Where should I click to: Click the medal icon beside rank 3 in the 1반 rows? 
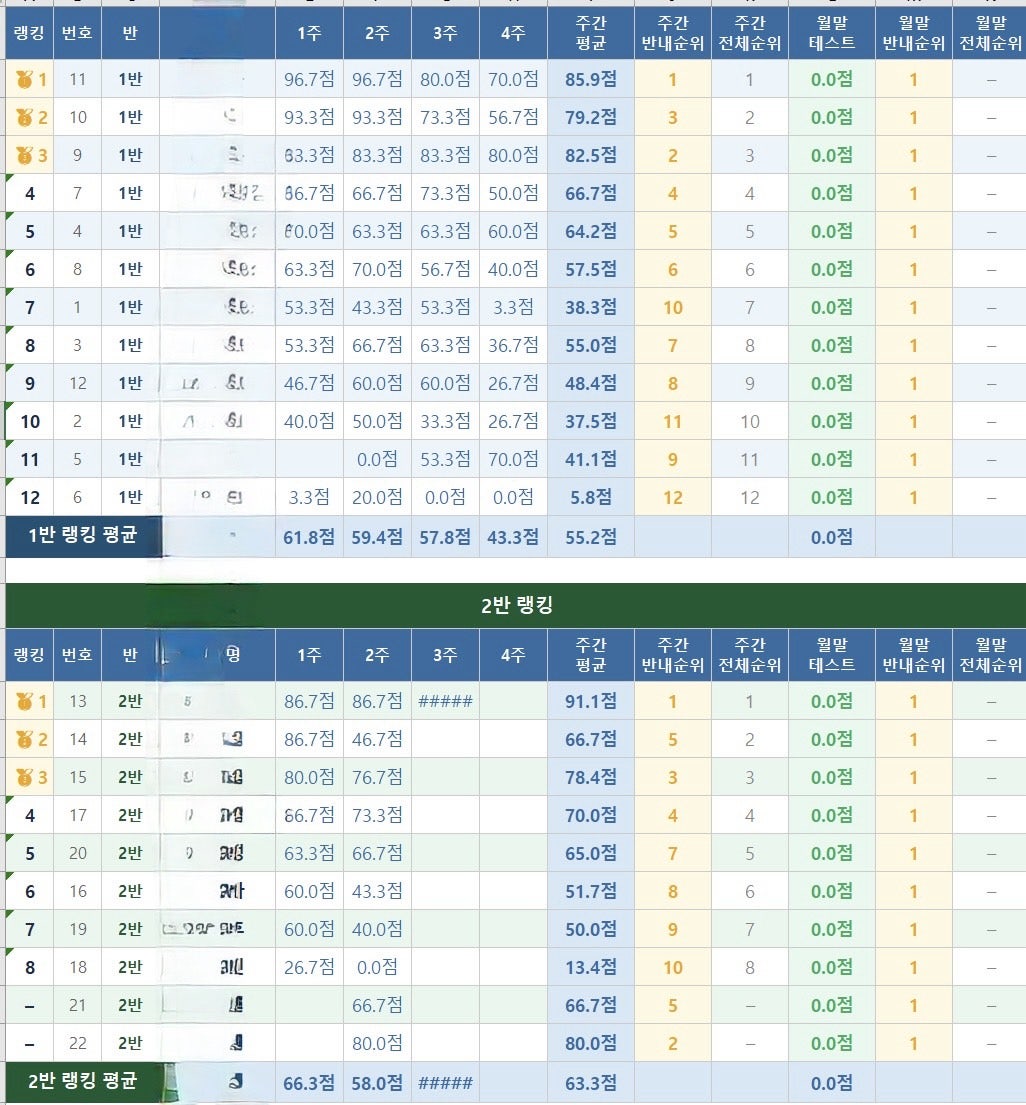[25, 155]
